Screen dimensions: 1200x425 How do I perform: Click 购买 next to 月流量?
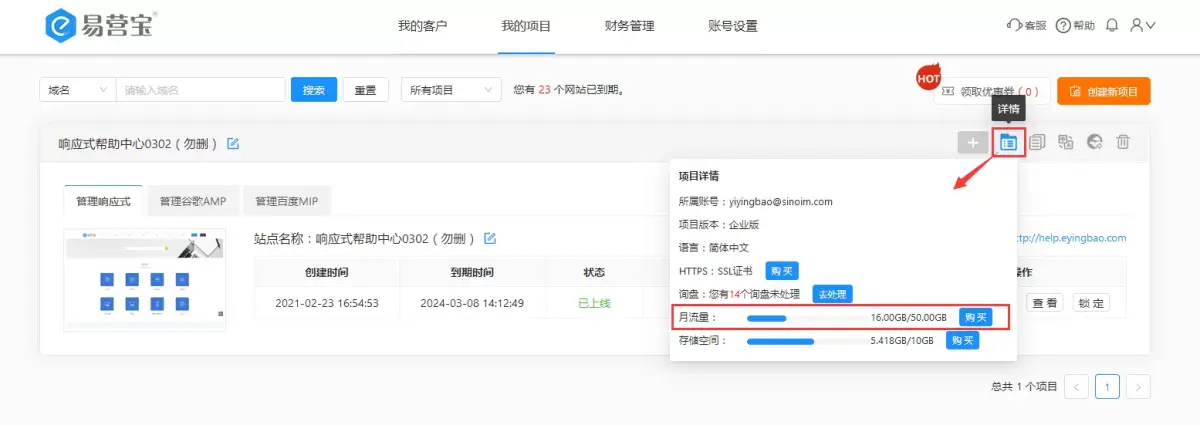coord(975,317)
